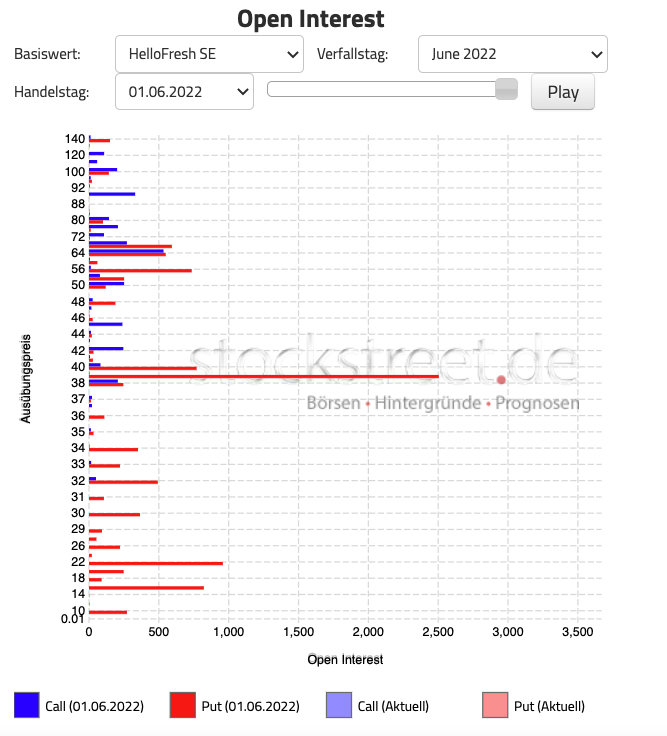Click the Call (Aktuell) legend label
Image resolution: width=667 pixels, height=736 pixels.
[x=393, y=706]
